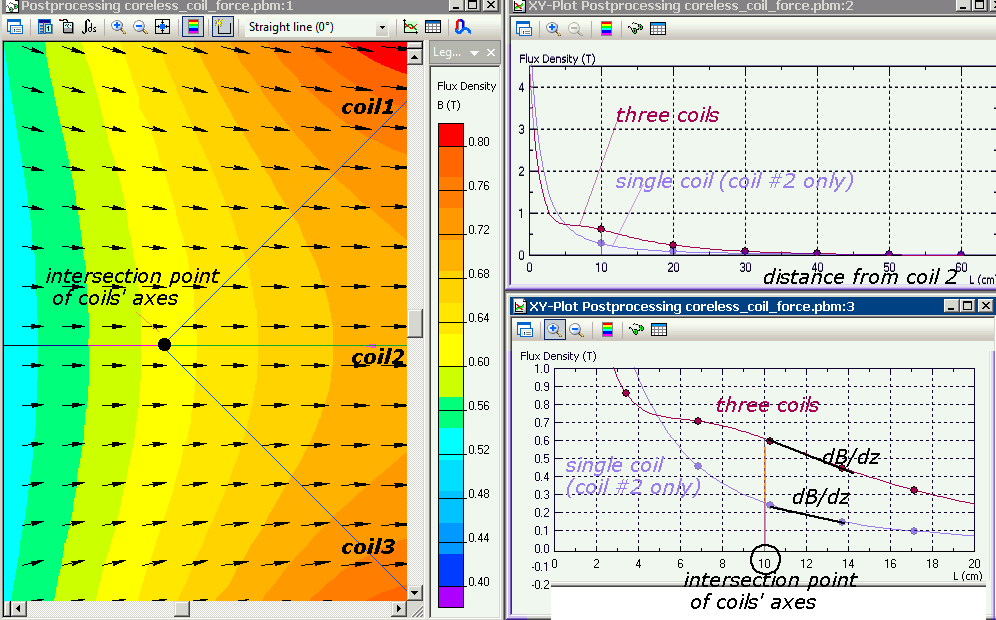Toggle the color legend button in field toolbar

coord(193,27)
